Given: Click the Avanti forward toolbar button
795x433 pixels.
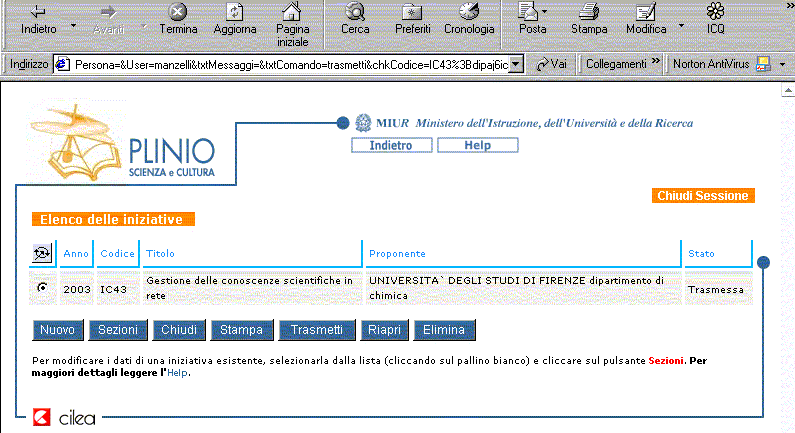Looking at the screenshot, I should pyautogui.click(x=109, y=19).
